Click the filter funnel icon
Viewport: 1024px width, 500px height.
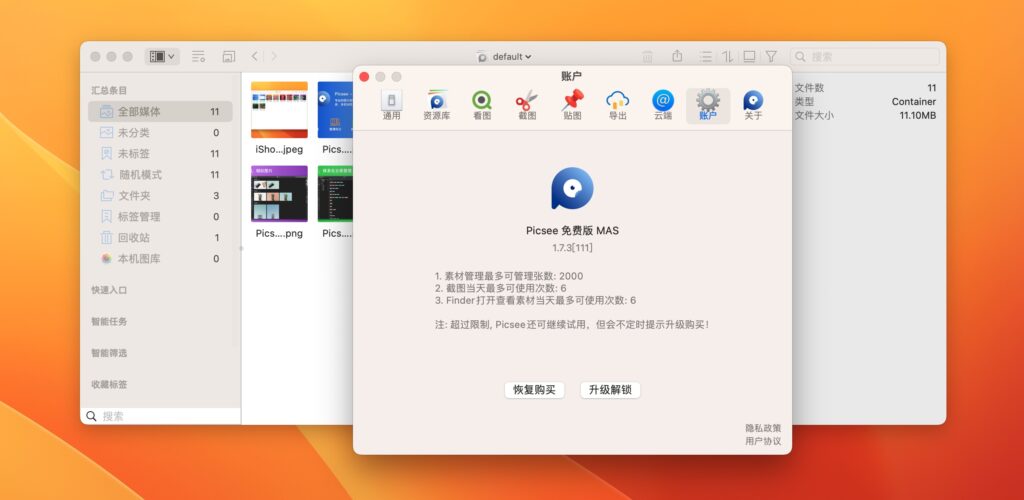[771, 57]
